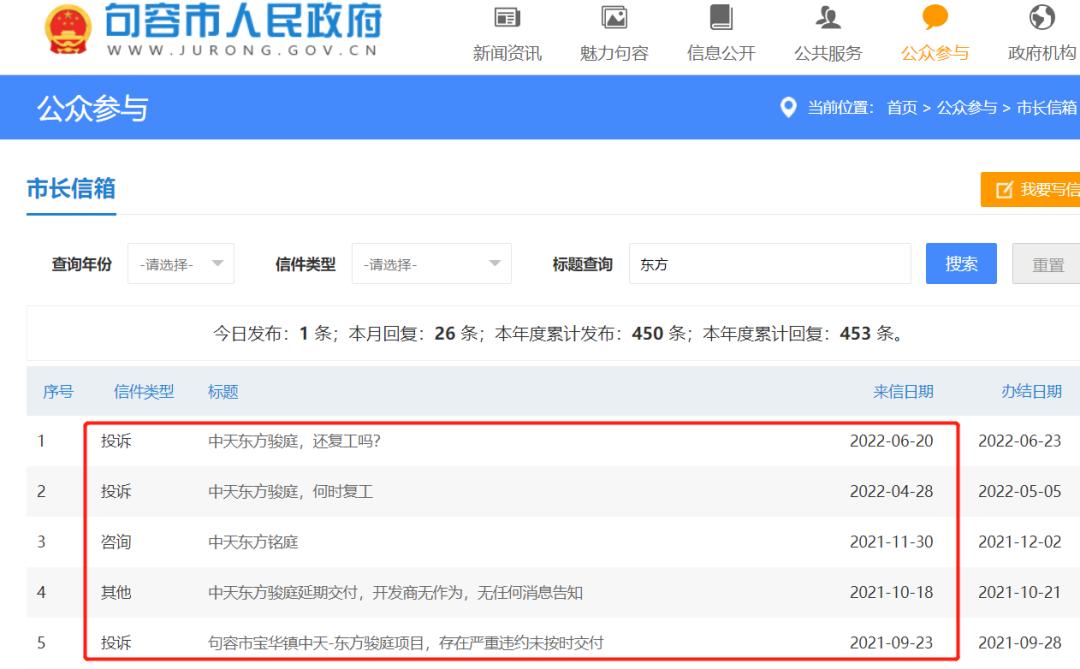Open the 新闻资讯 news document icon
The height and width of the screenshot is (669, 1080).
click(508, 19)
